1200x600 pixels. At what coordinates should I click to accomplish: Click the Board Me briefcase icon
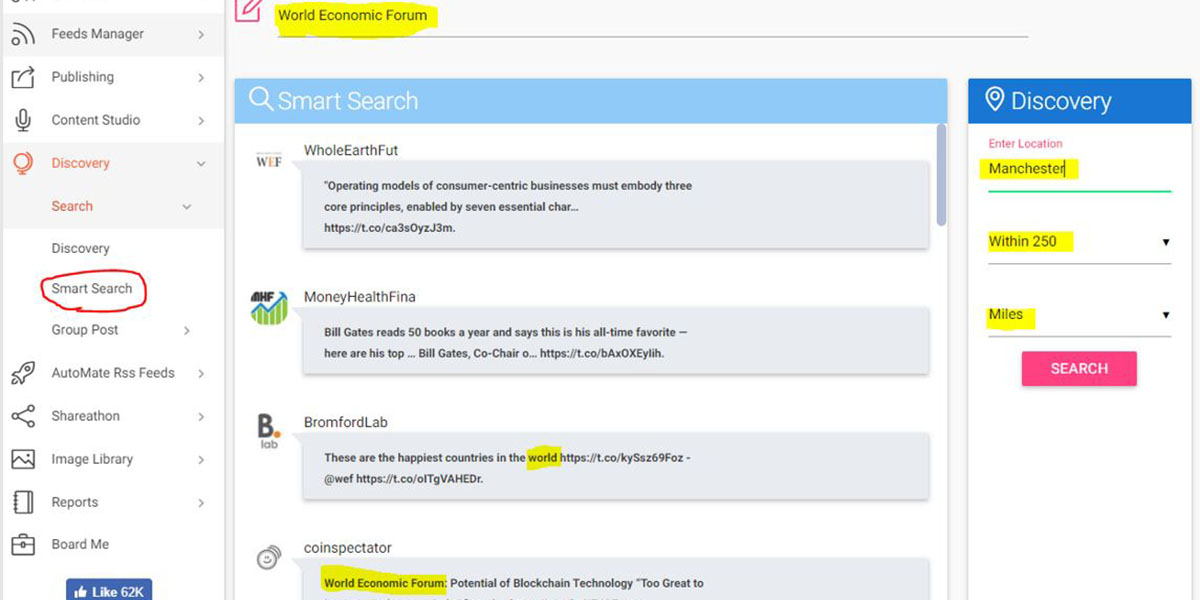[x=22, y=545]
